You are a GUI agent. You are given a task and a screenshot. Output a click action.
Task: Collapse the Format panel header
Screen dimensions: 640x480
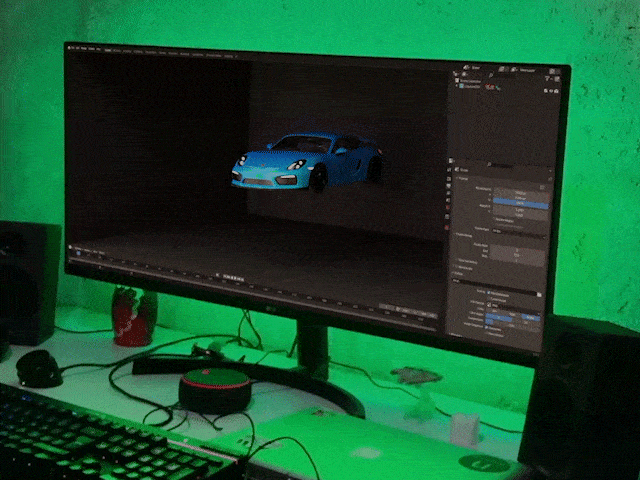point(462,178)
